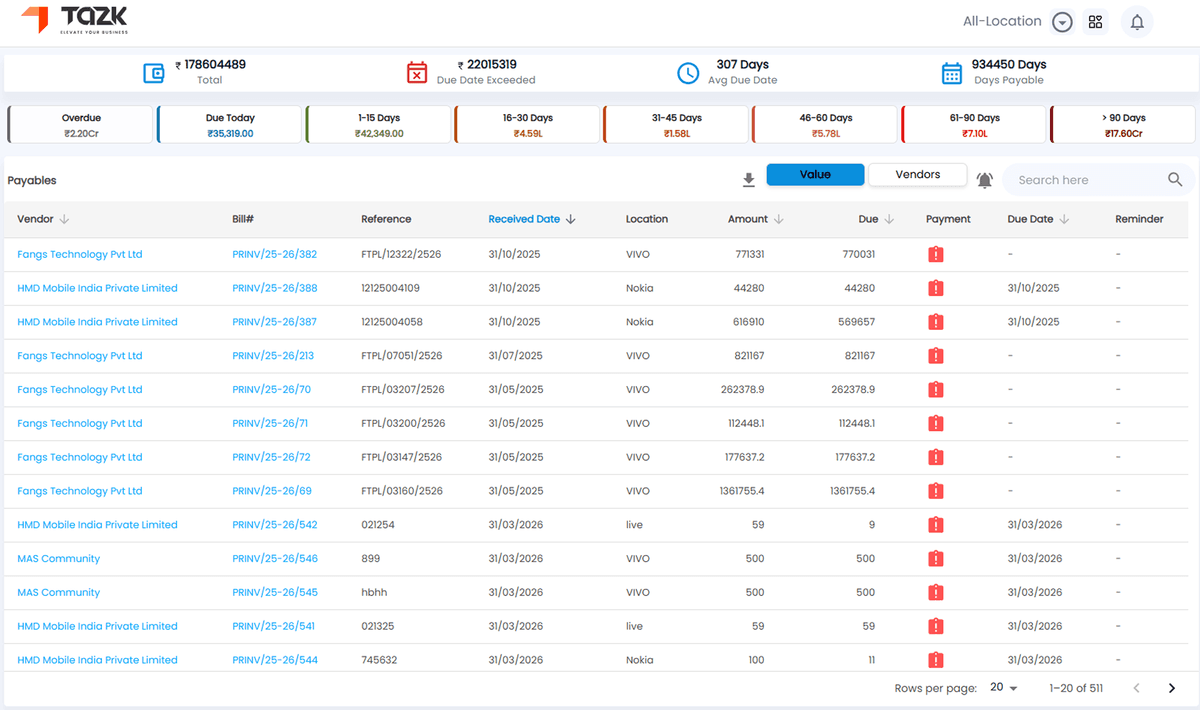Click the All-Location label
Screen dimensions: 1200x710
pyautogui.click(x=1002, y=21)
